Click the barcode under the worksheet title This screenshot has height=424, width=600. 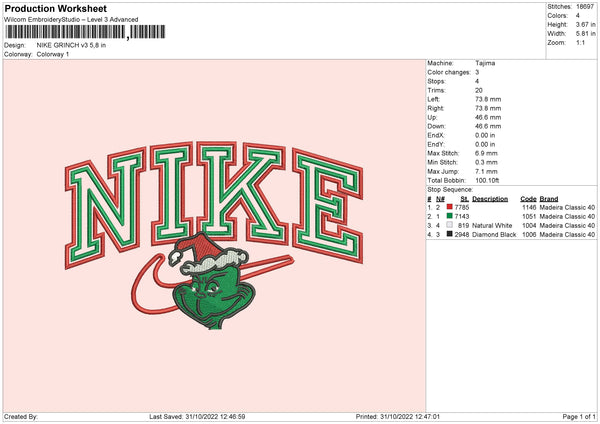click(85, 32)
